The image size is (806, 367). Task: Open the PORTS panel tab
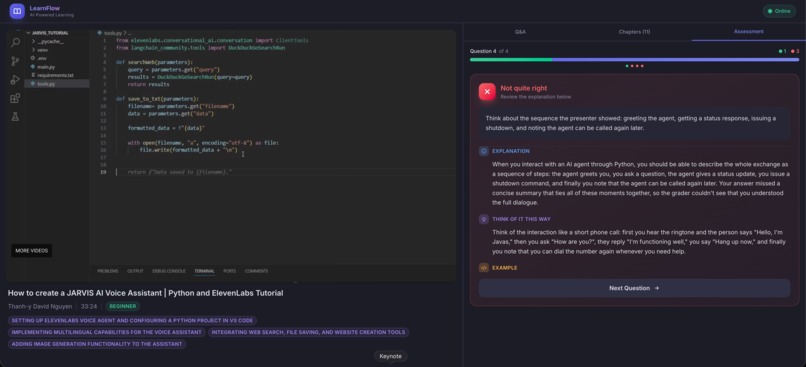pos(229,271)
